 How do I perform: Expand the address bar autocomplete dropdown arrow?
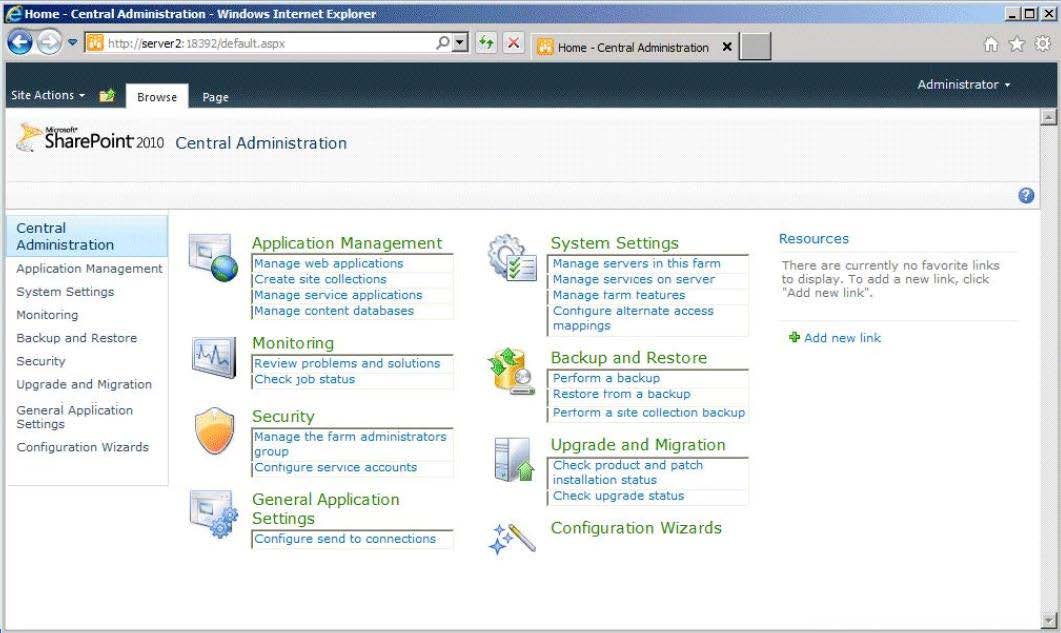461,43
